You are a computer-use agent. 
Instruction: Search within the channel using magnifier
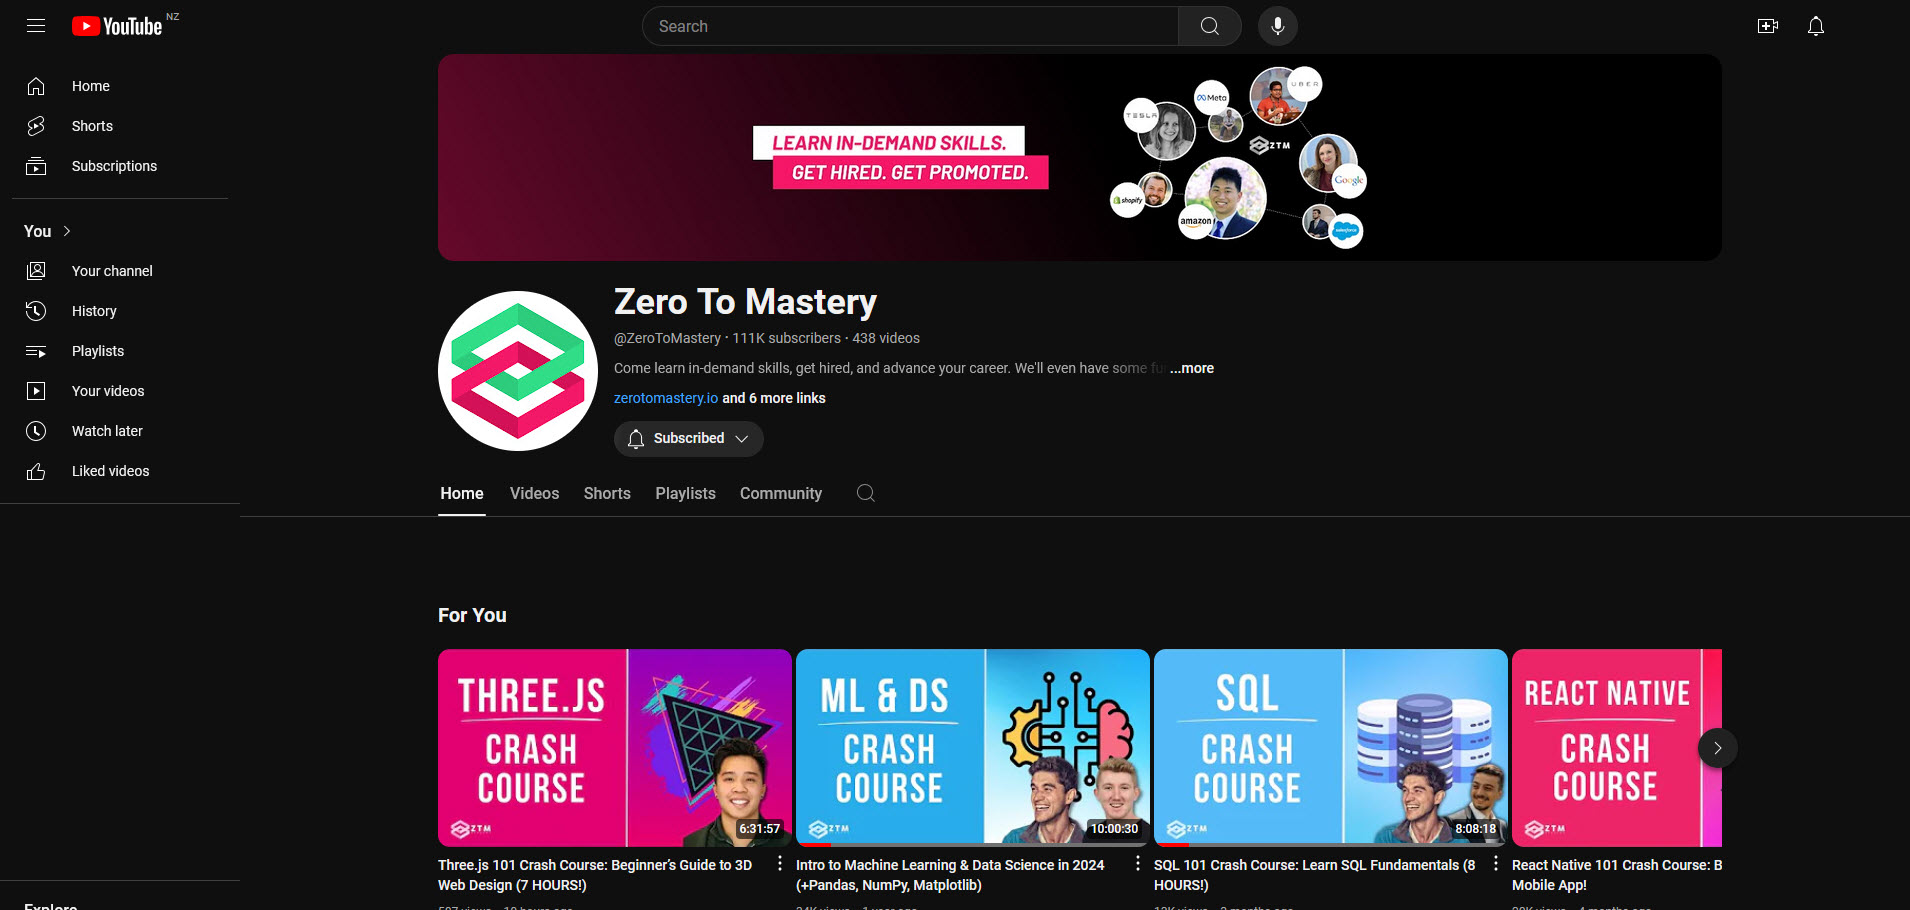pos(866,493)
